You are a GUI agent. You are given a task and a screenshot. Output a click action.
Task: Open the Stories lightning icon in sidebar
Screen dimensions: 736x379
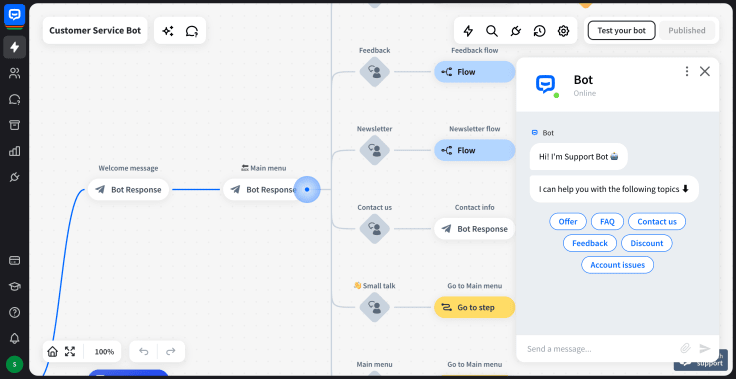[15, 47]
